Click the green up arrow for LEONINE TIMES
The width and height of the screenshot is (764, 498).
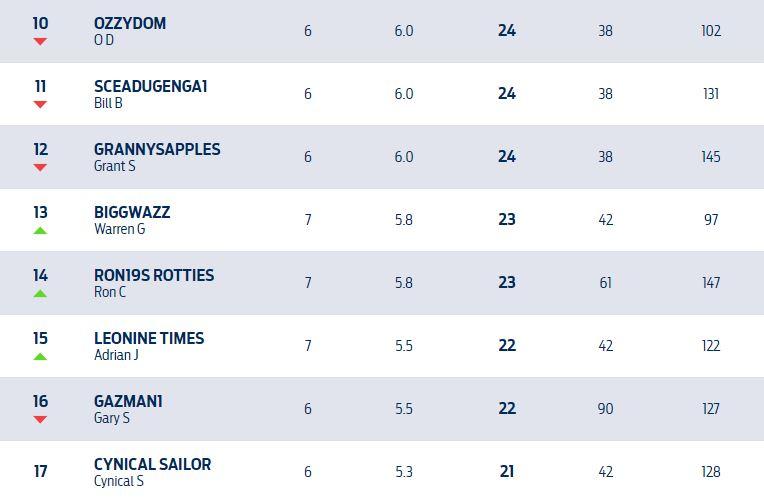tap(40, 356)
